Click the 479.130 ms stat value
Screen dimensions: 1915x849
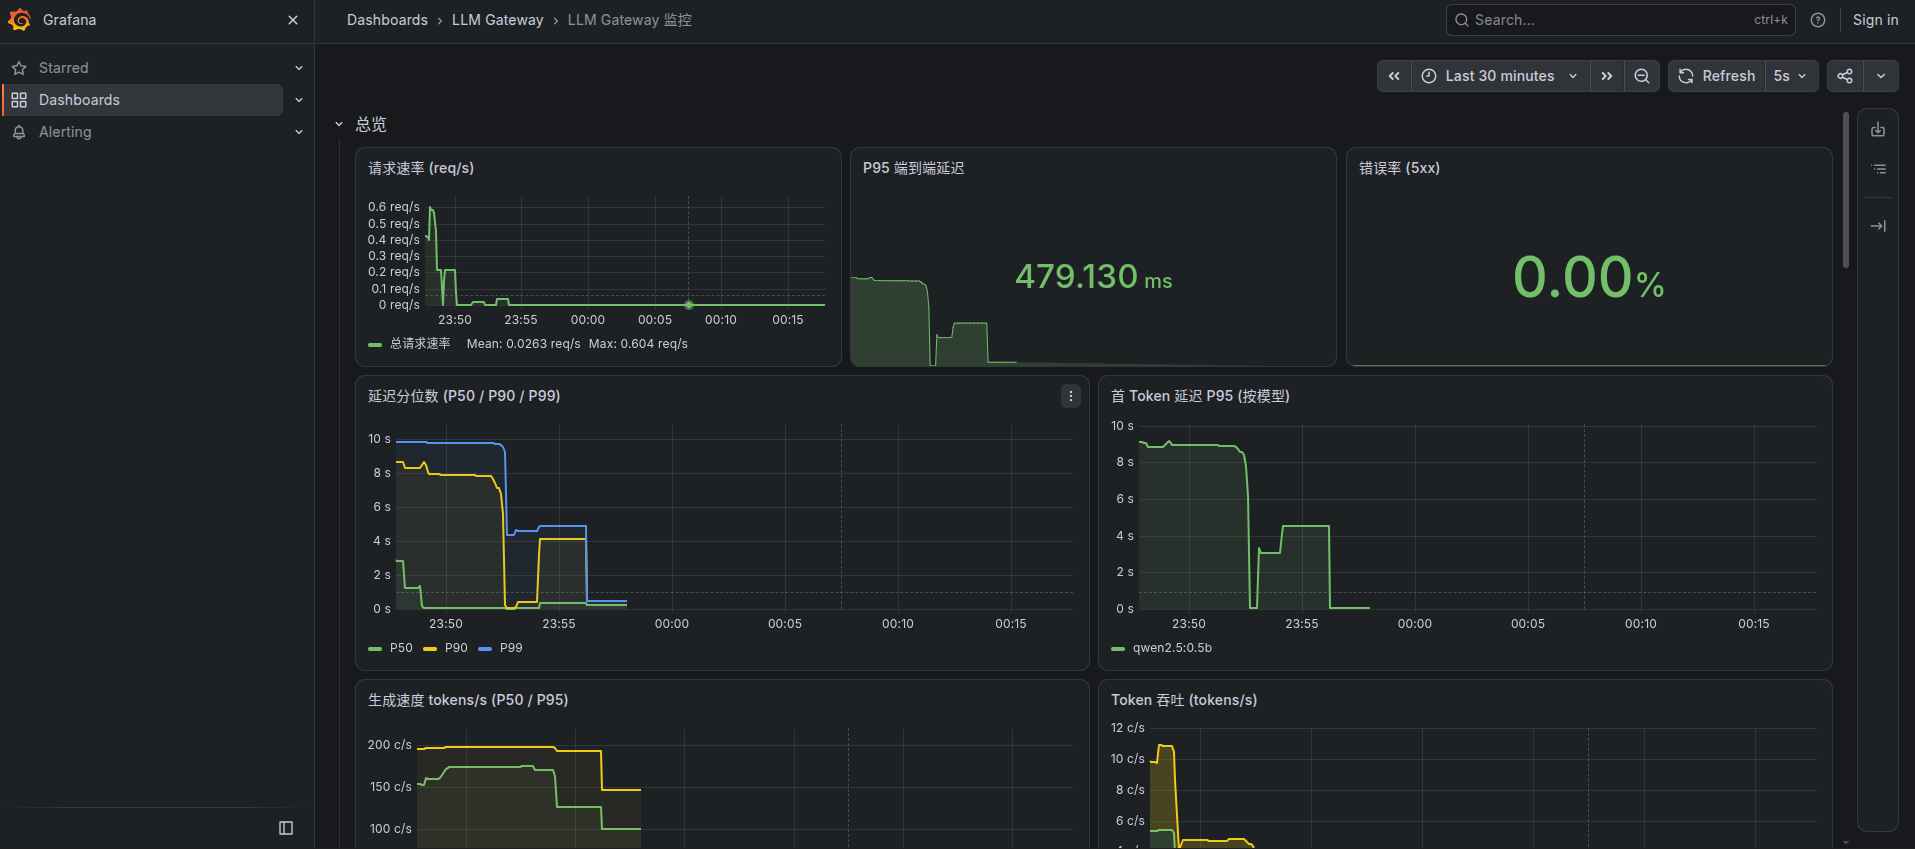(x=1093, y=277)
